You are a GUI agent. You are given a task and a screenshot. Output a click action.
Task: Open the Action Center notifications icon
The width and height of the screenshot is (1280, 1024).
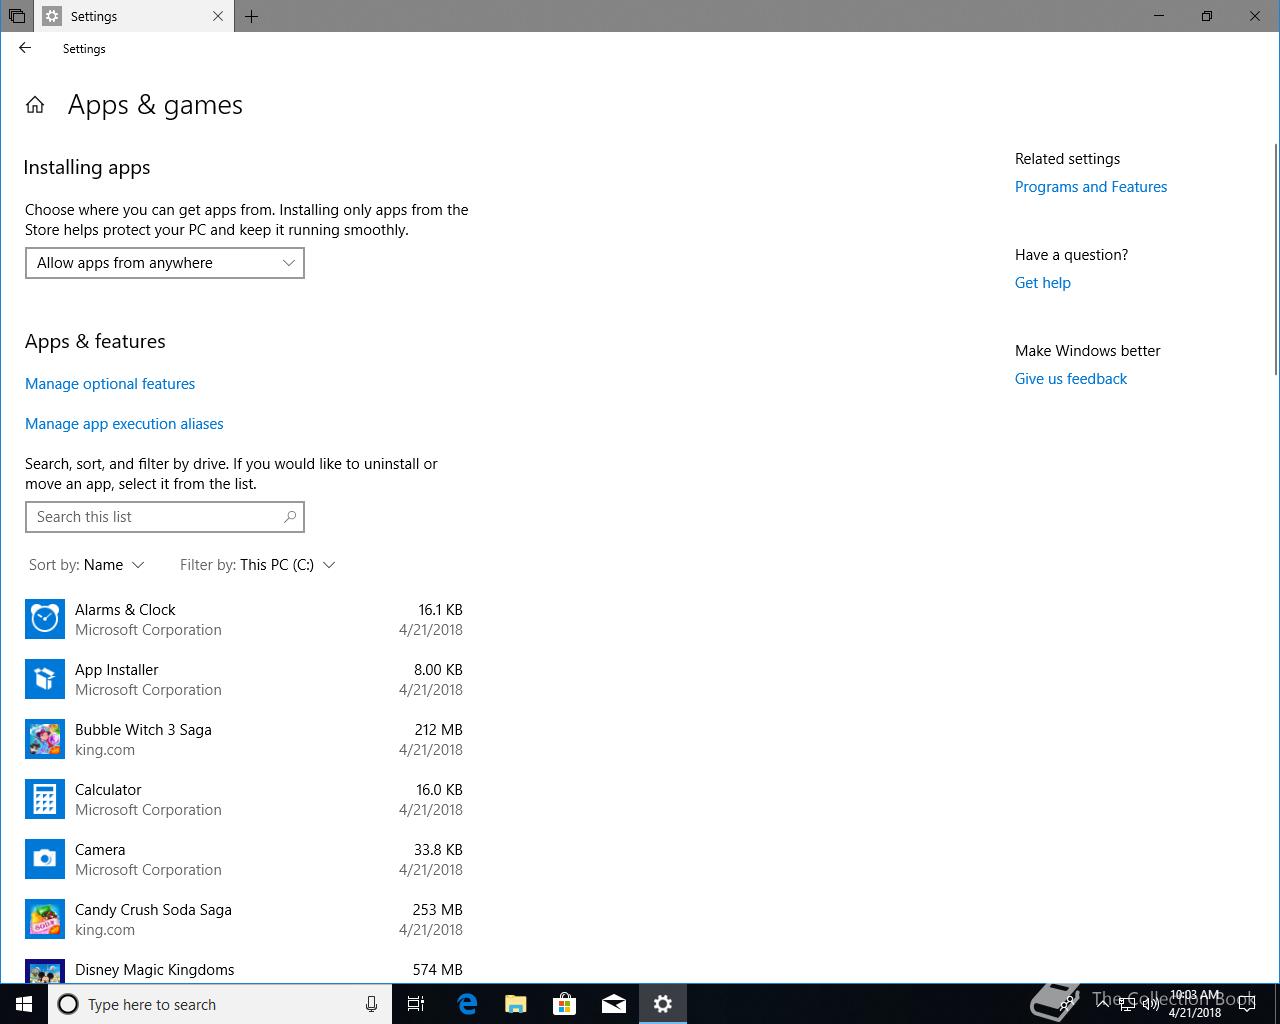(1246, 1004)
